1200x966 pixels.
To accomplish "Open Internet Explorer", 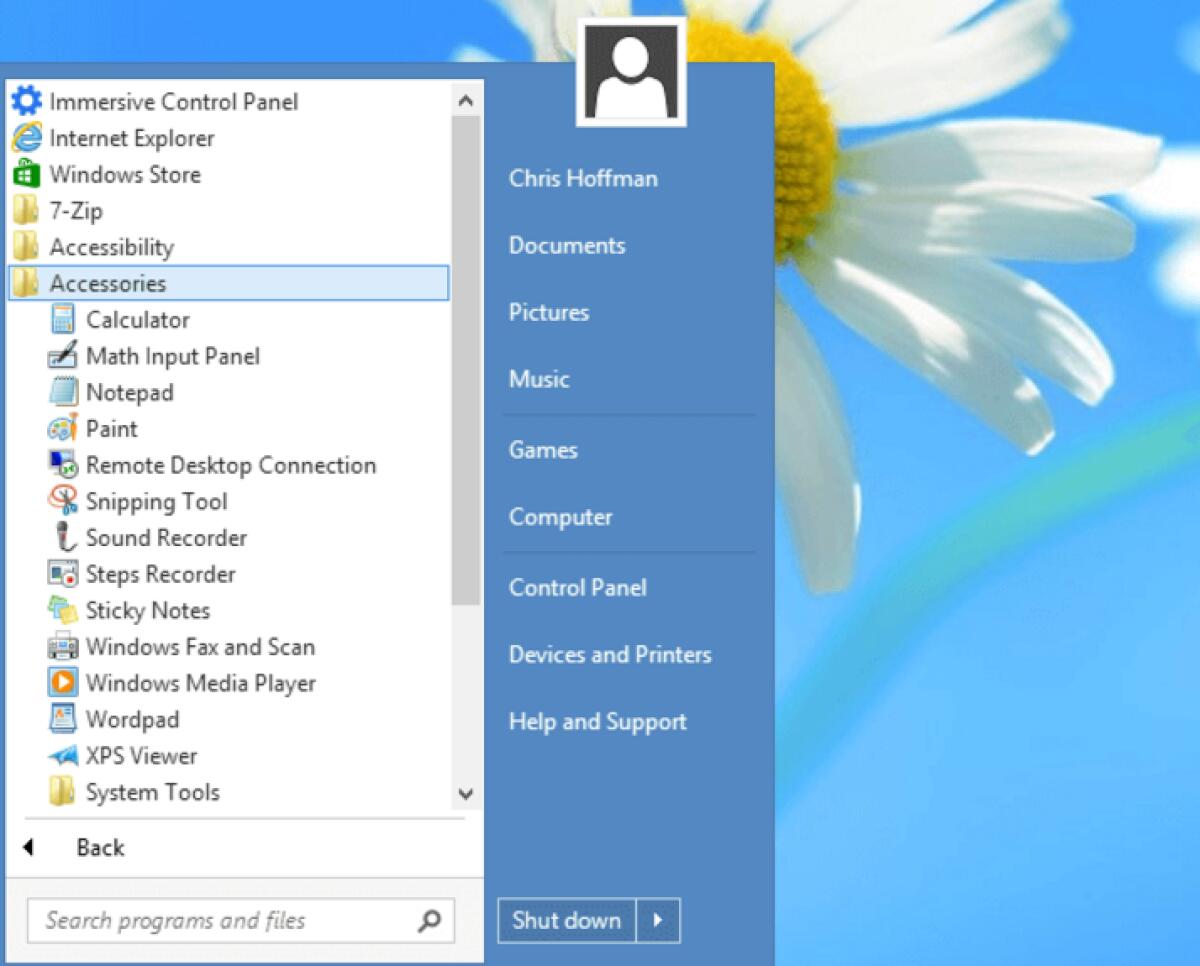I will click(x=130, y=138).
